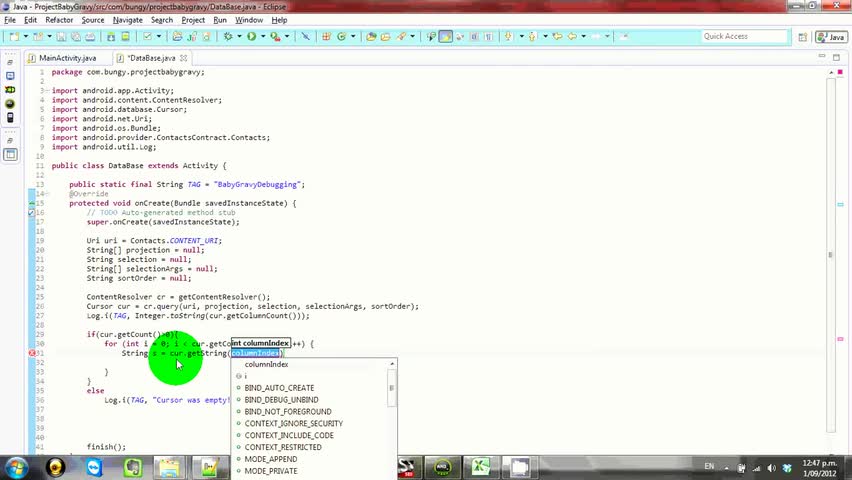Click the Quick Access search field
Screen dimensions: 852x480
point(744,36)
